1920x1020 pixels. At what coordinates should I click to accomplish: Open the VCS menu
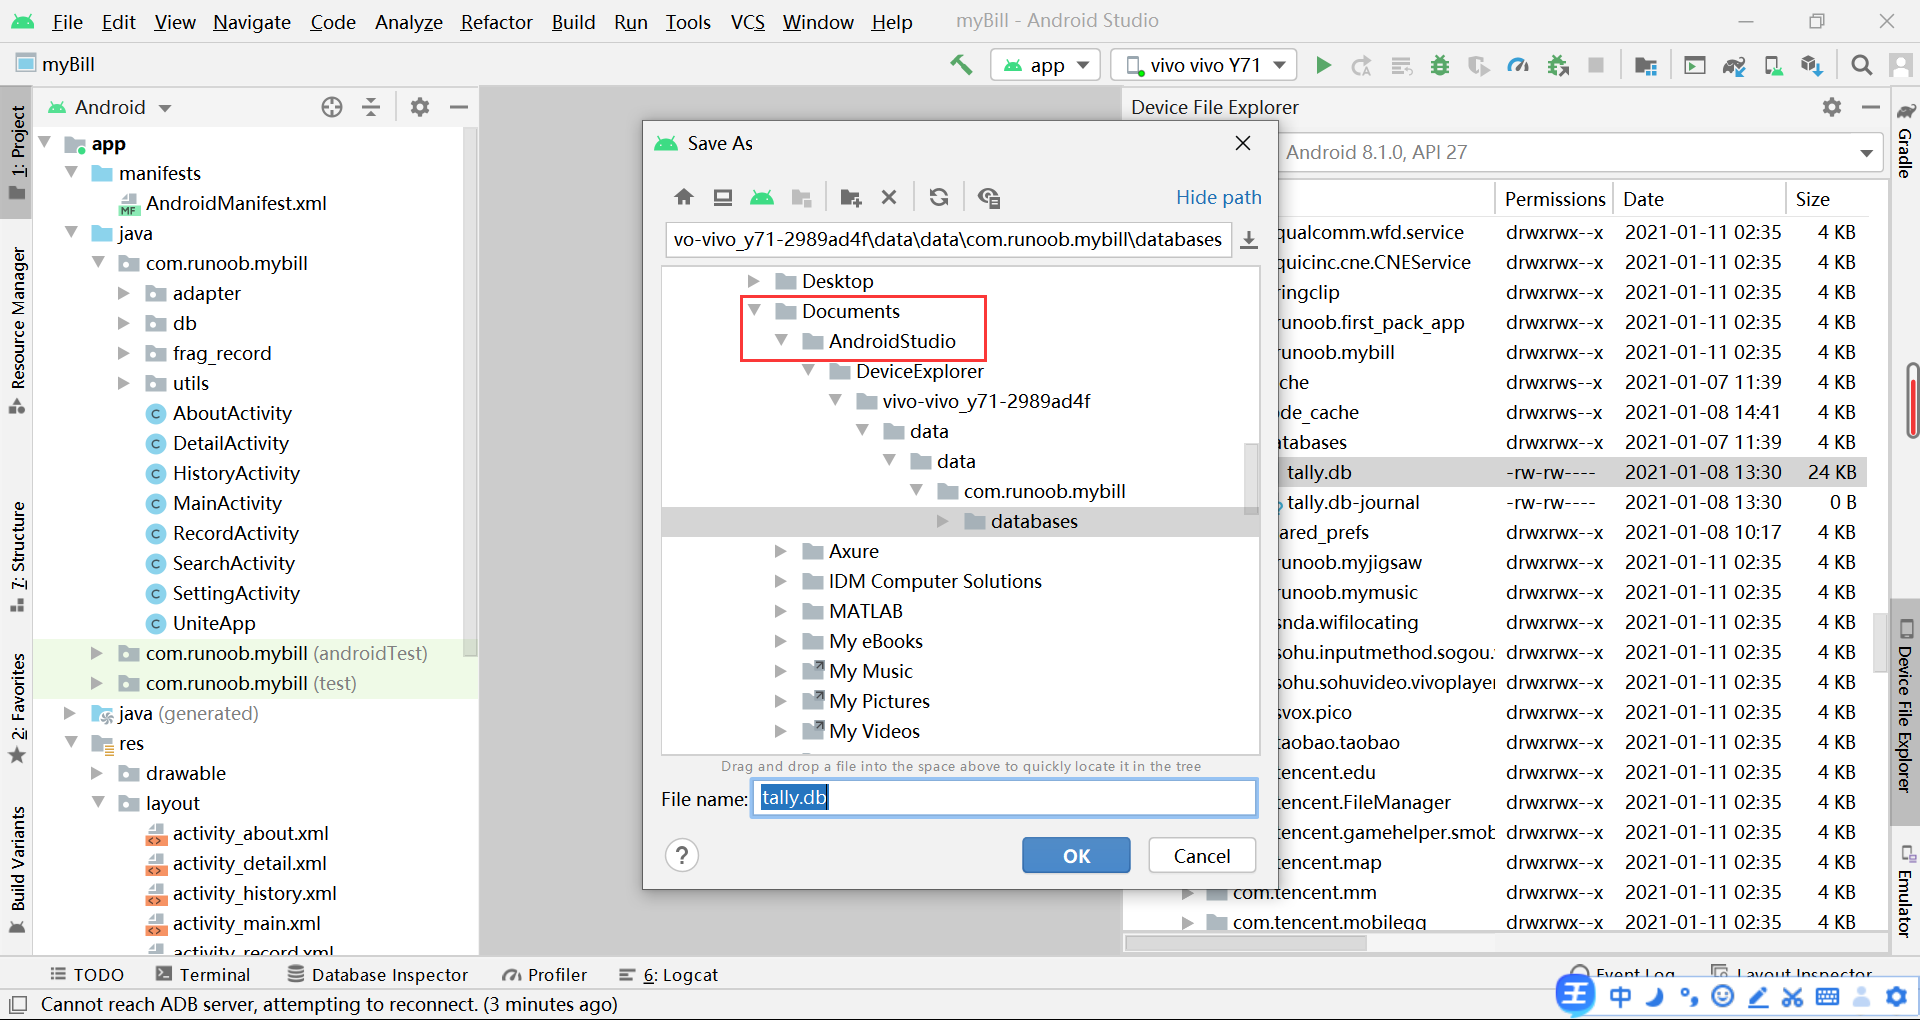747,22
